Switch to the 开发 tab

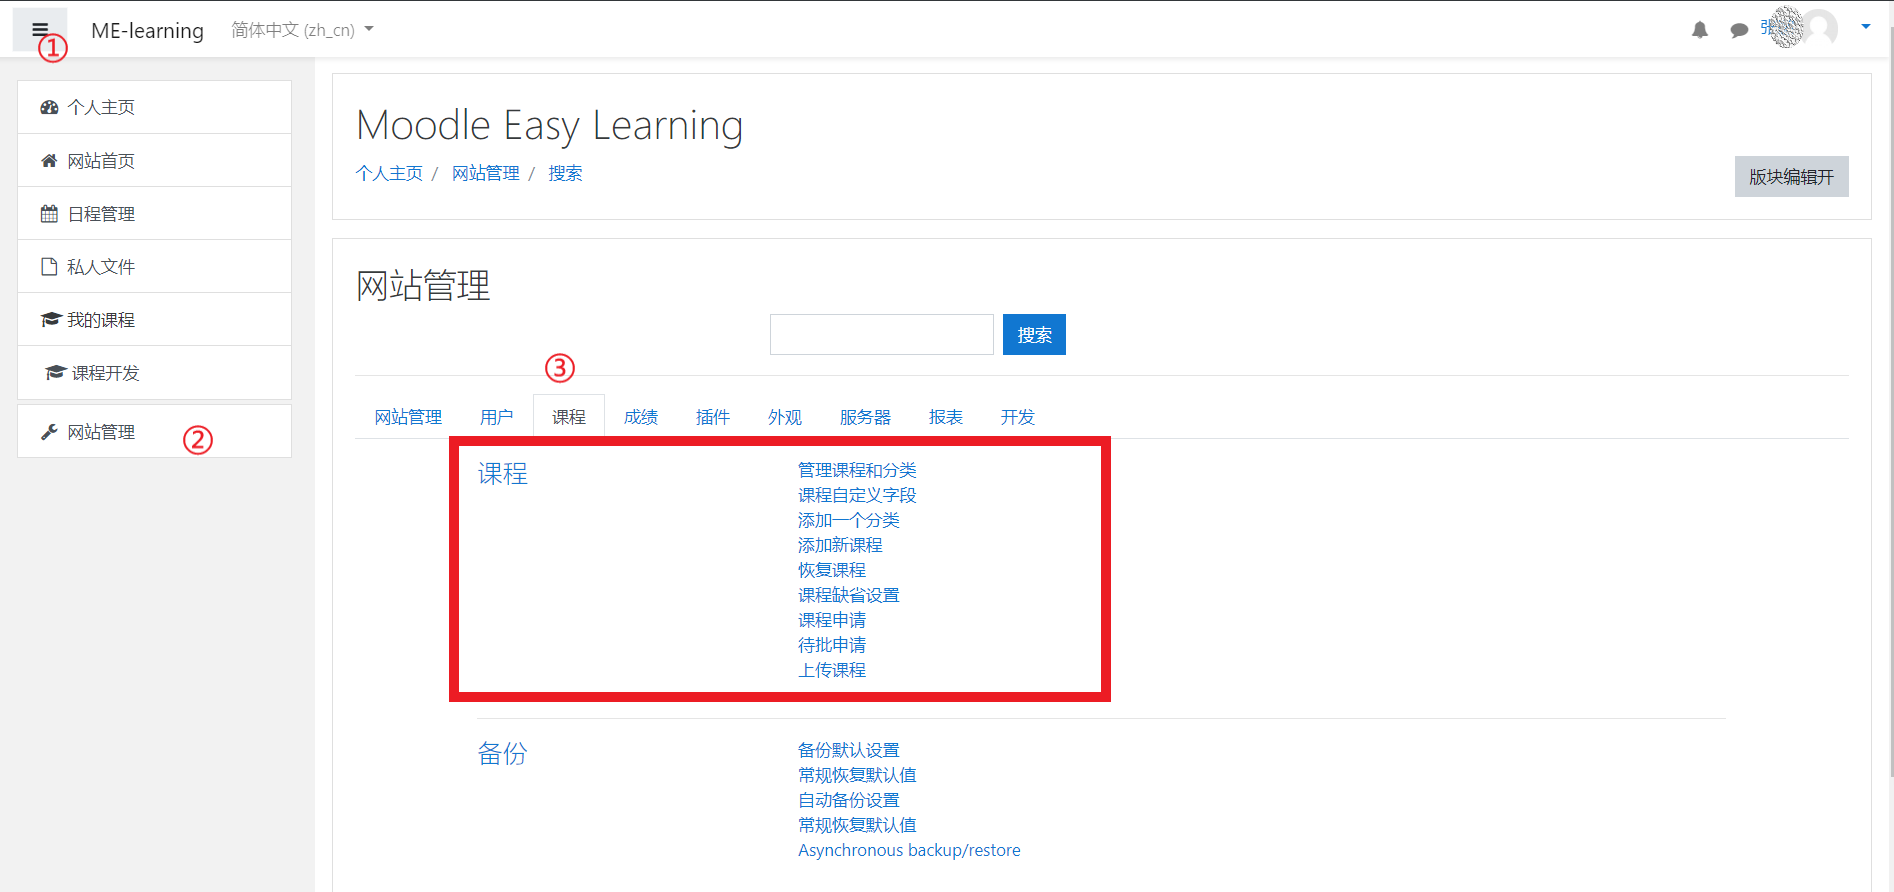tap(1018, 417)
